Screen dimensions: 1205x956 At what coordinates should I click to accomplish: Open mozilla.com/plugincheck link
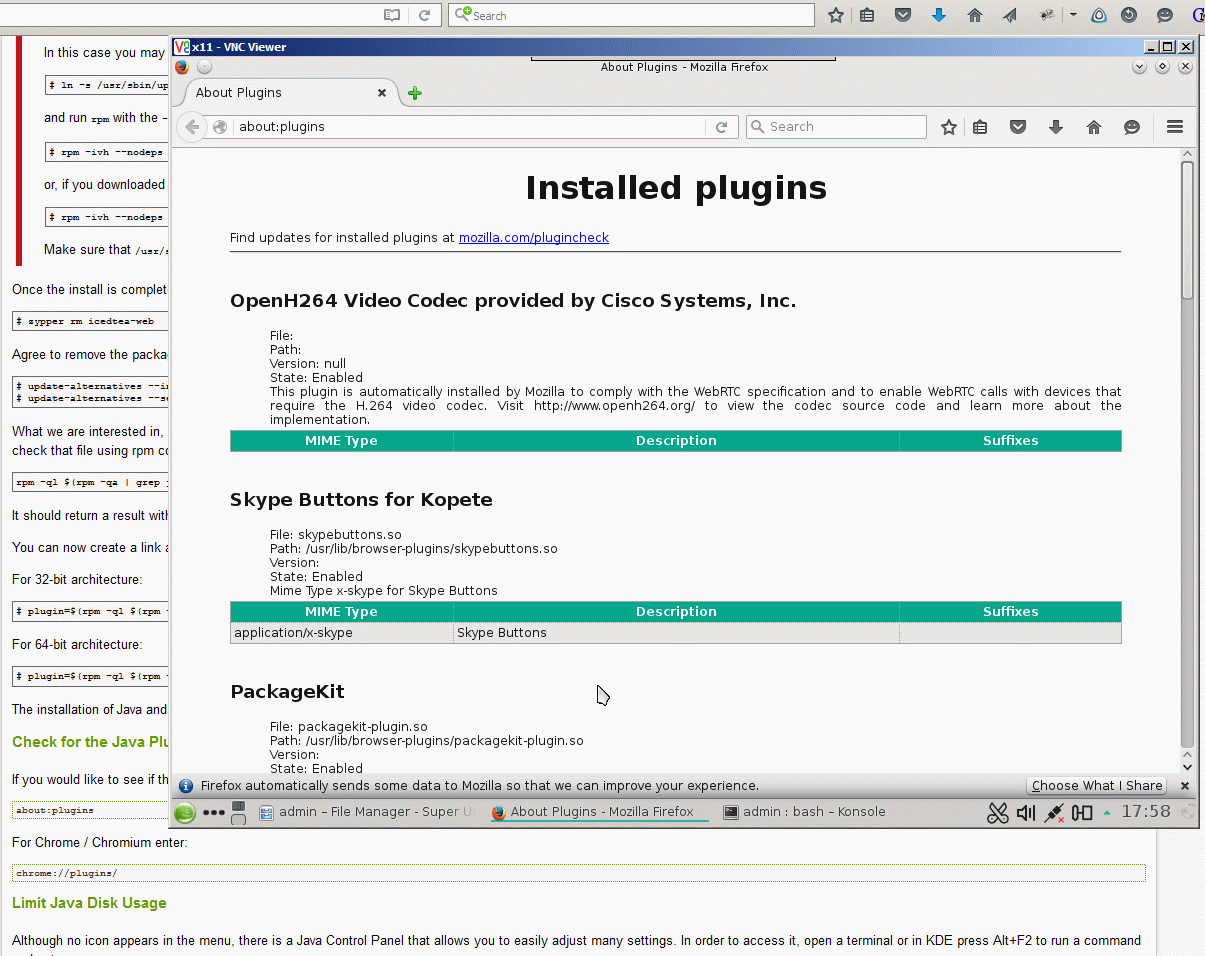coord(534,238)
